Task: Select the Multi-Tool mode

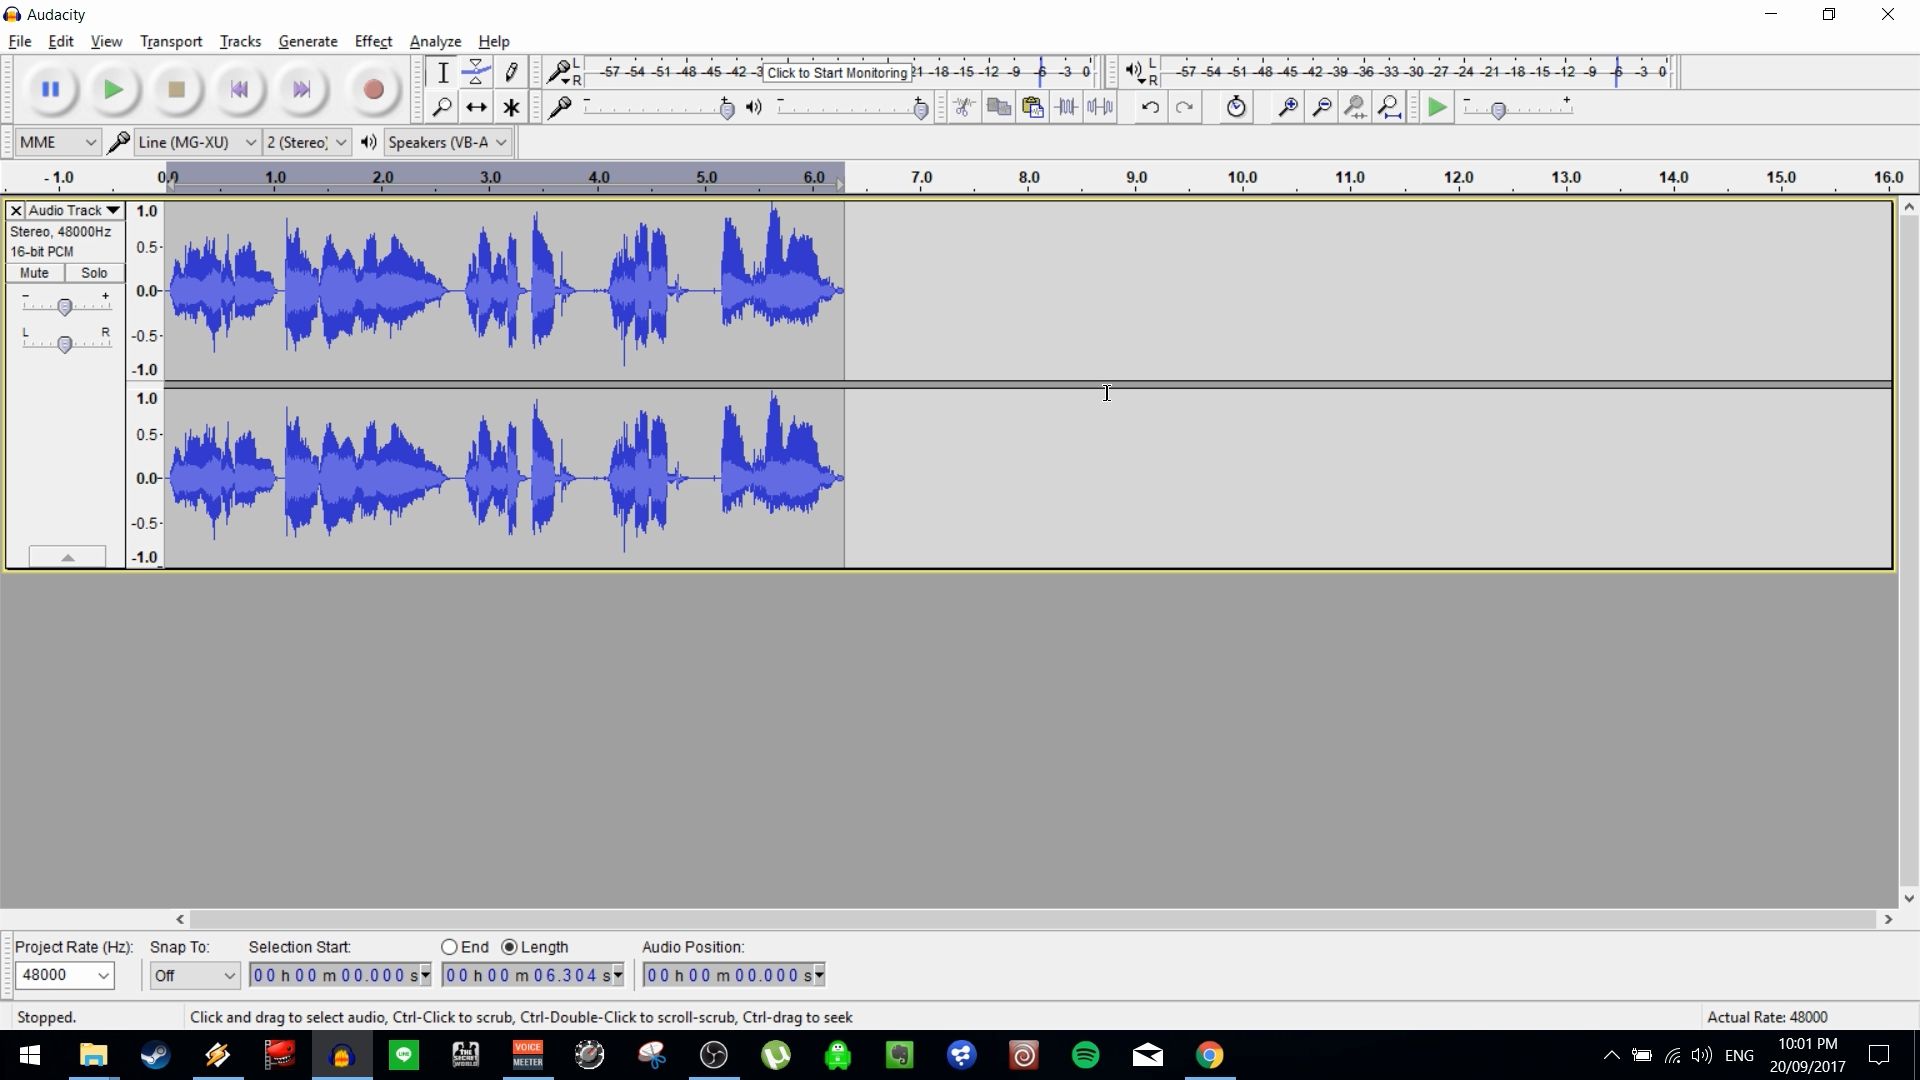Action: point(511,107)
